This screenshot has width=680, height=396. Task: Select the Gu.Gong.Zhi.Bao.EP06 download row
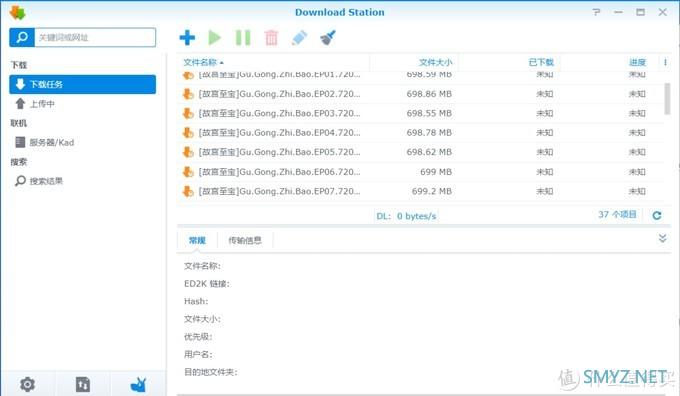[421, 172]
